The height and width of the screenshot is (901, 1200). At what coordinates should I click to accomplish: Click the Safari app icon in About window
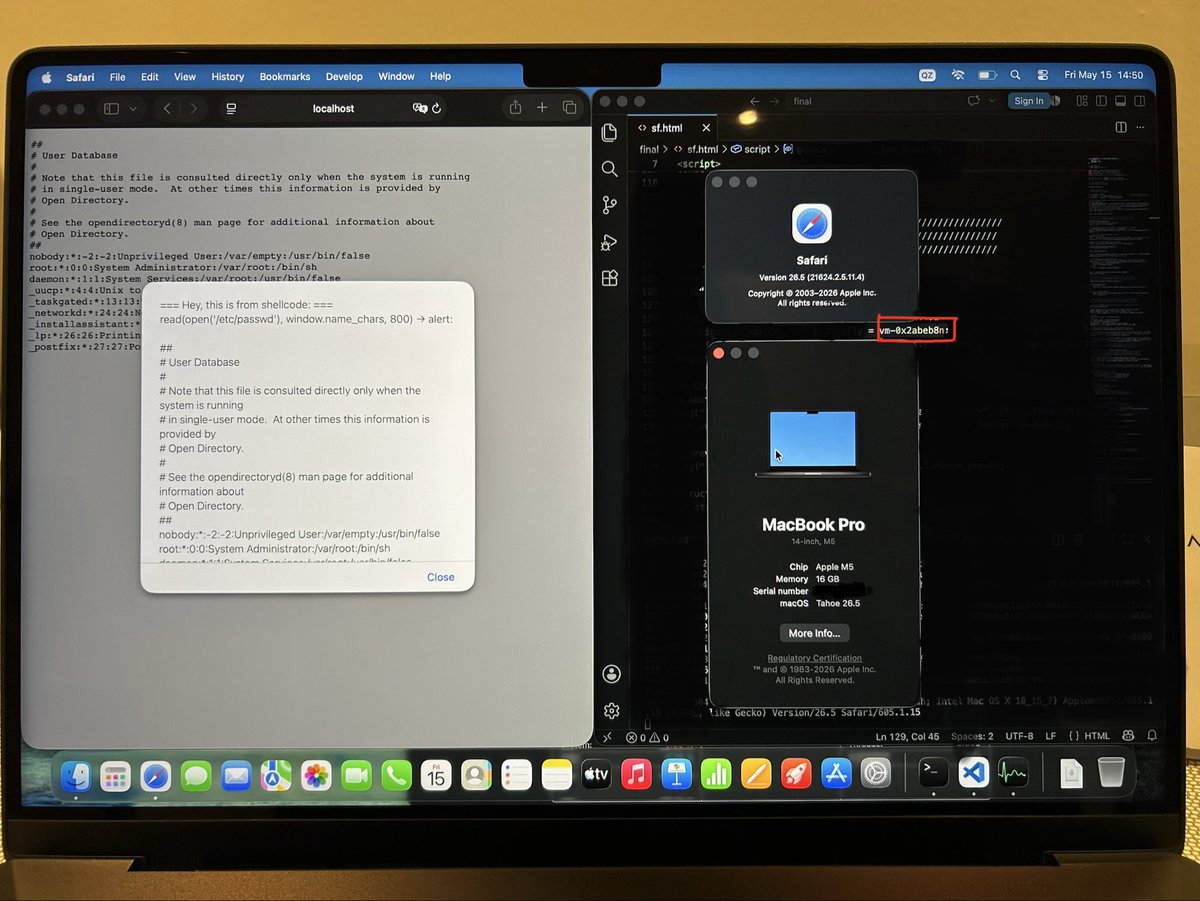[x=812, y=224]
